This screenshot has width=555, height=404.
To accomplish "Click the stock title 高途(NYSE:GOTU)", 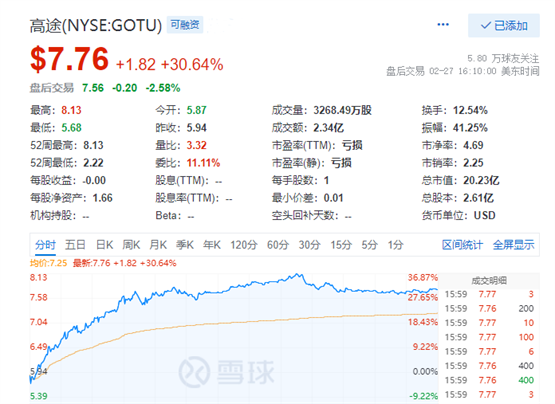I will click(x=96, y=25).
